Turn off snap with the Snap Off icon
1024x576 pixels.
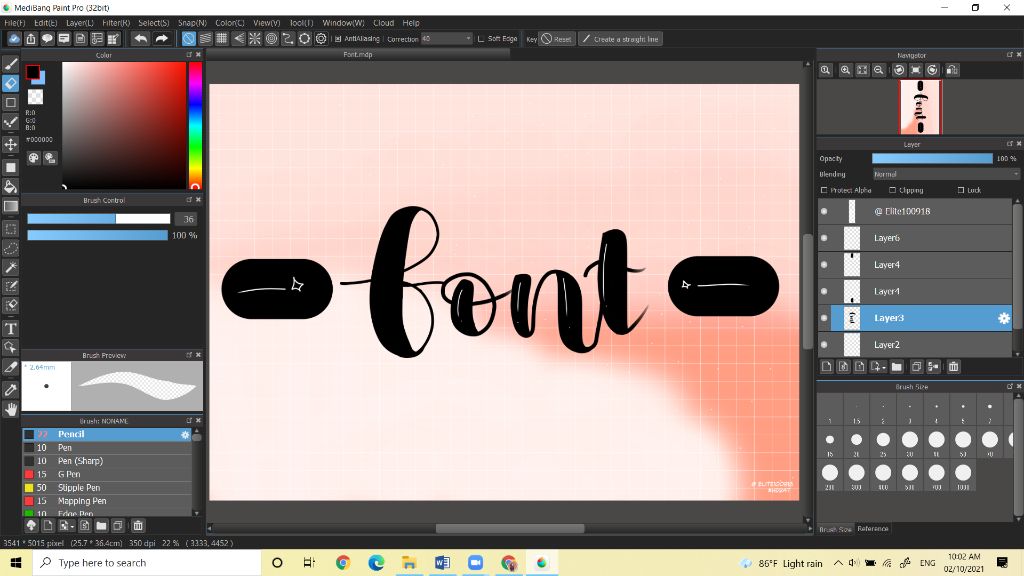[189, 39]
